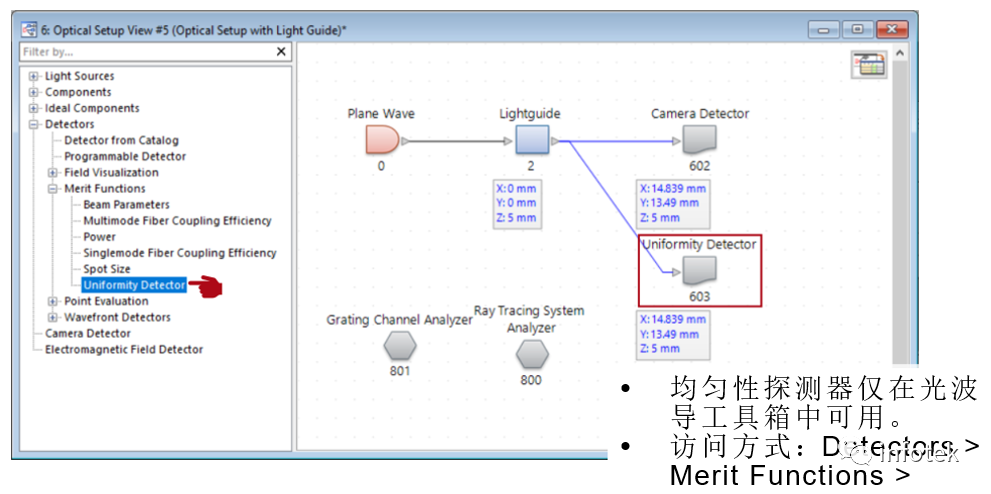The width and height of the screenshot is (991, 494).
Task: Collapse the Merit Functions node
Action: pos(53,189)
